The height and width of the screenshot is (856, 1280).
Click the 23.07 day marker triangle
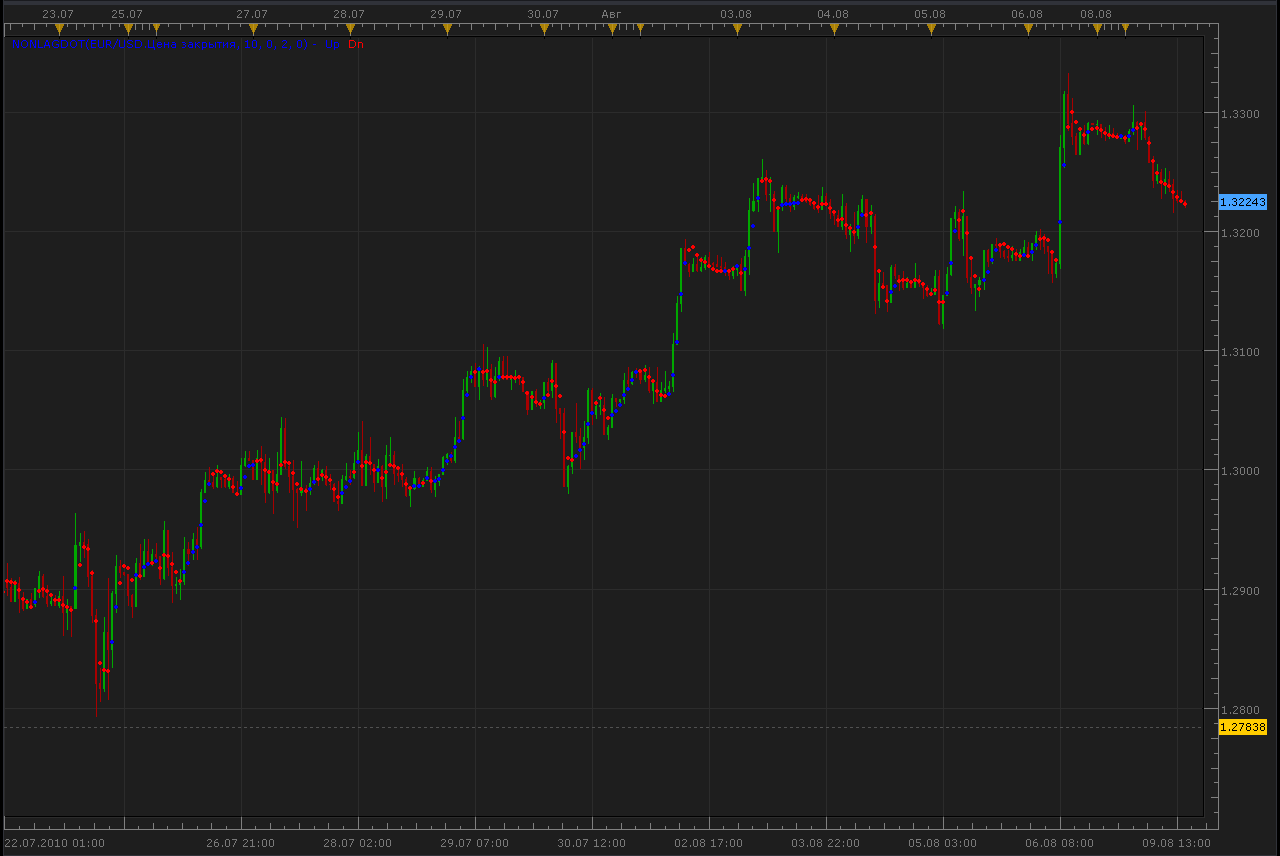[59, 29]
